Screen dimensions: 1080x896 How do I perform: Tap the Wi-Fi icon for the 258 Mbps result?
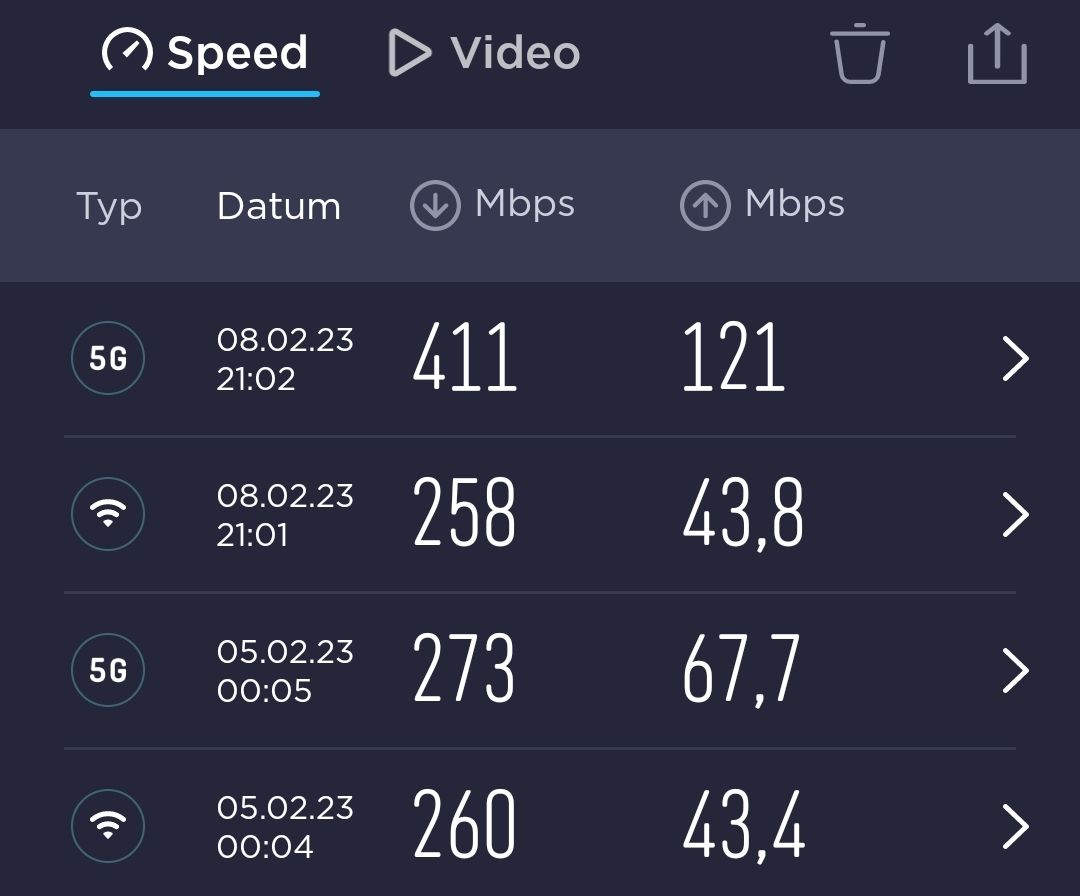(108, 514)
